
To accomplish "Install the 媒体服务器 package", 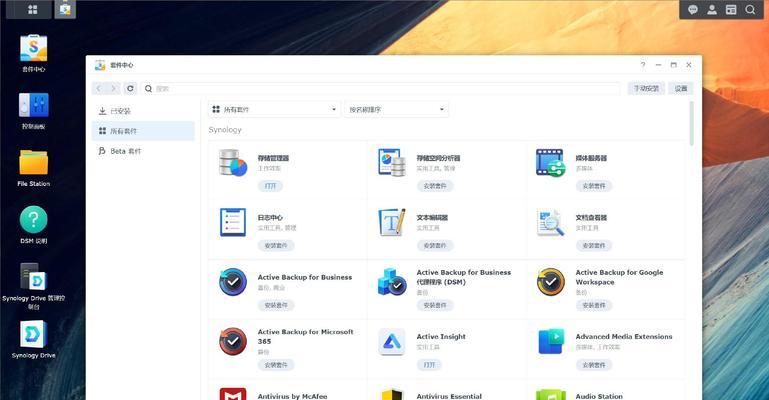I will [593, 186].
